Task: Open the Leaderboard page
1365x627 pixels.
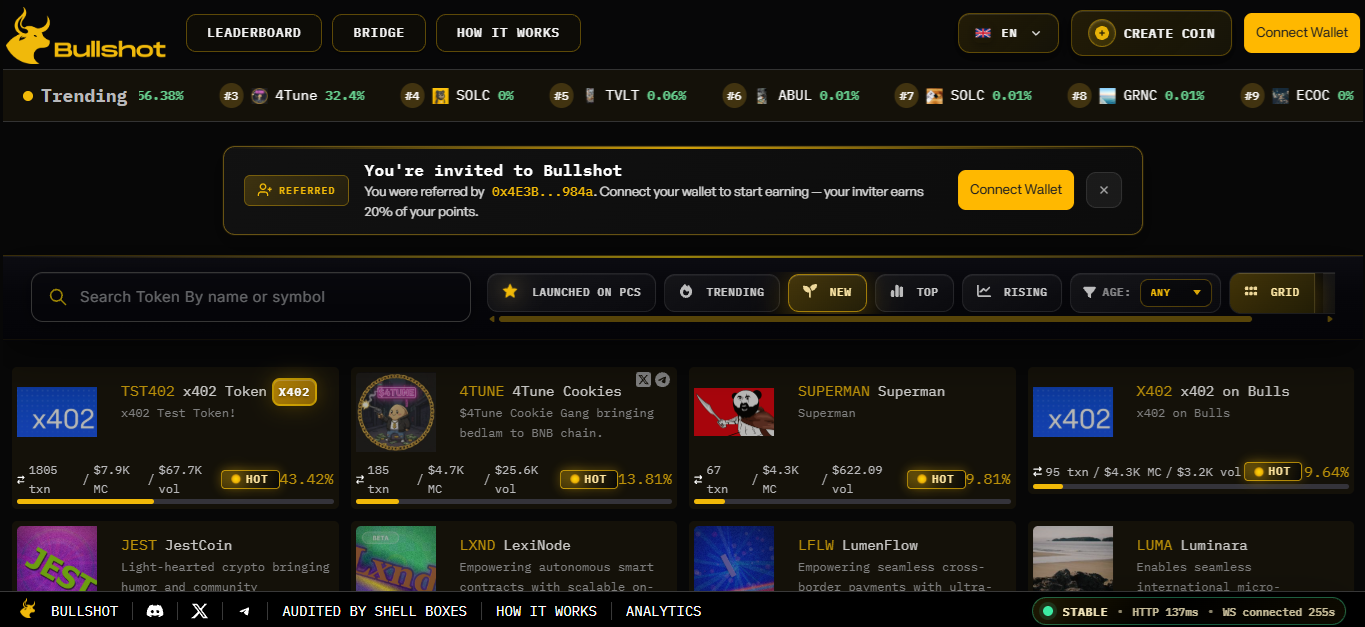Action: click(x=254, y=33)
